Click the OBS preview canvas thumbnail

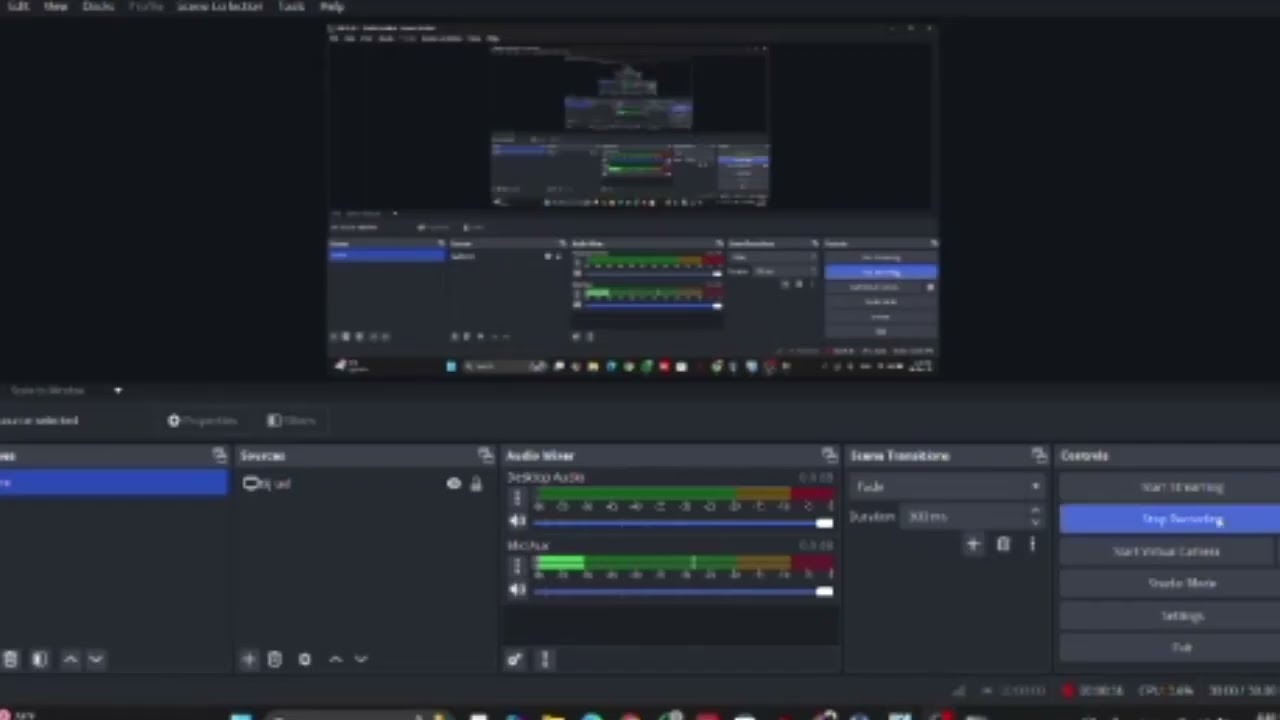632,200
